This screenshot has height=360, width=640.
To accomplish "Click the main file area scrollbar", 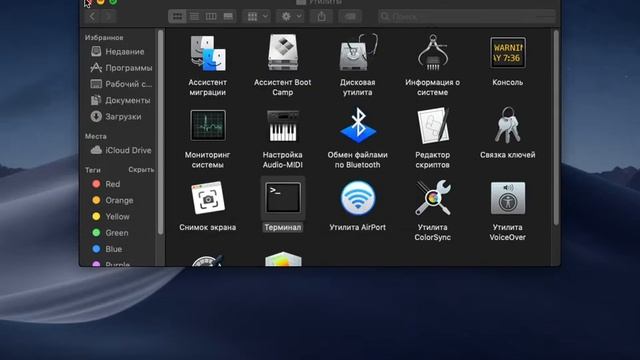I will coord(556,127).
